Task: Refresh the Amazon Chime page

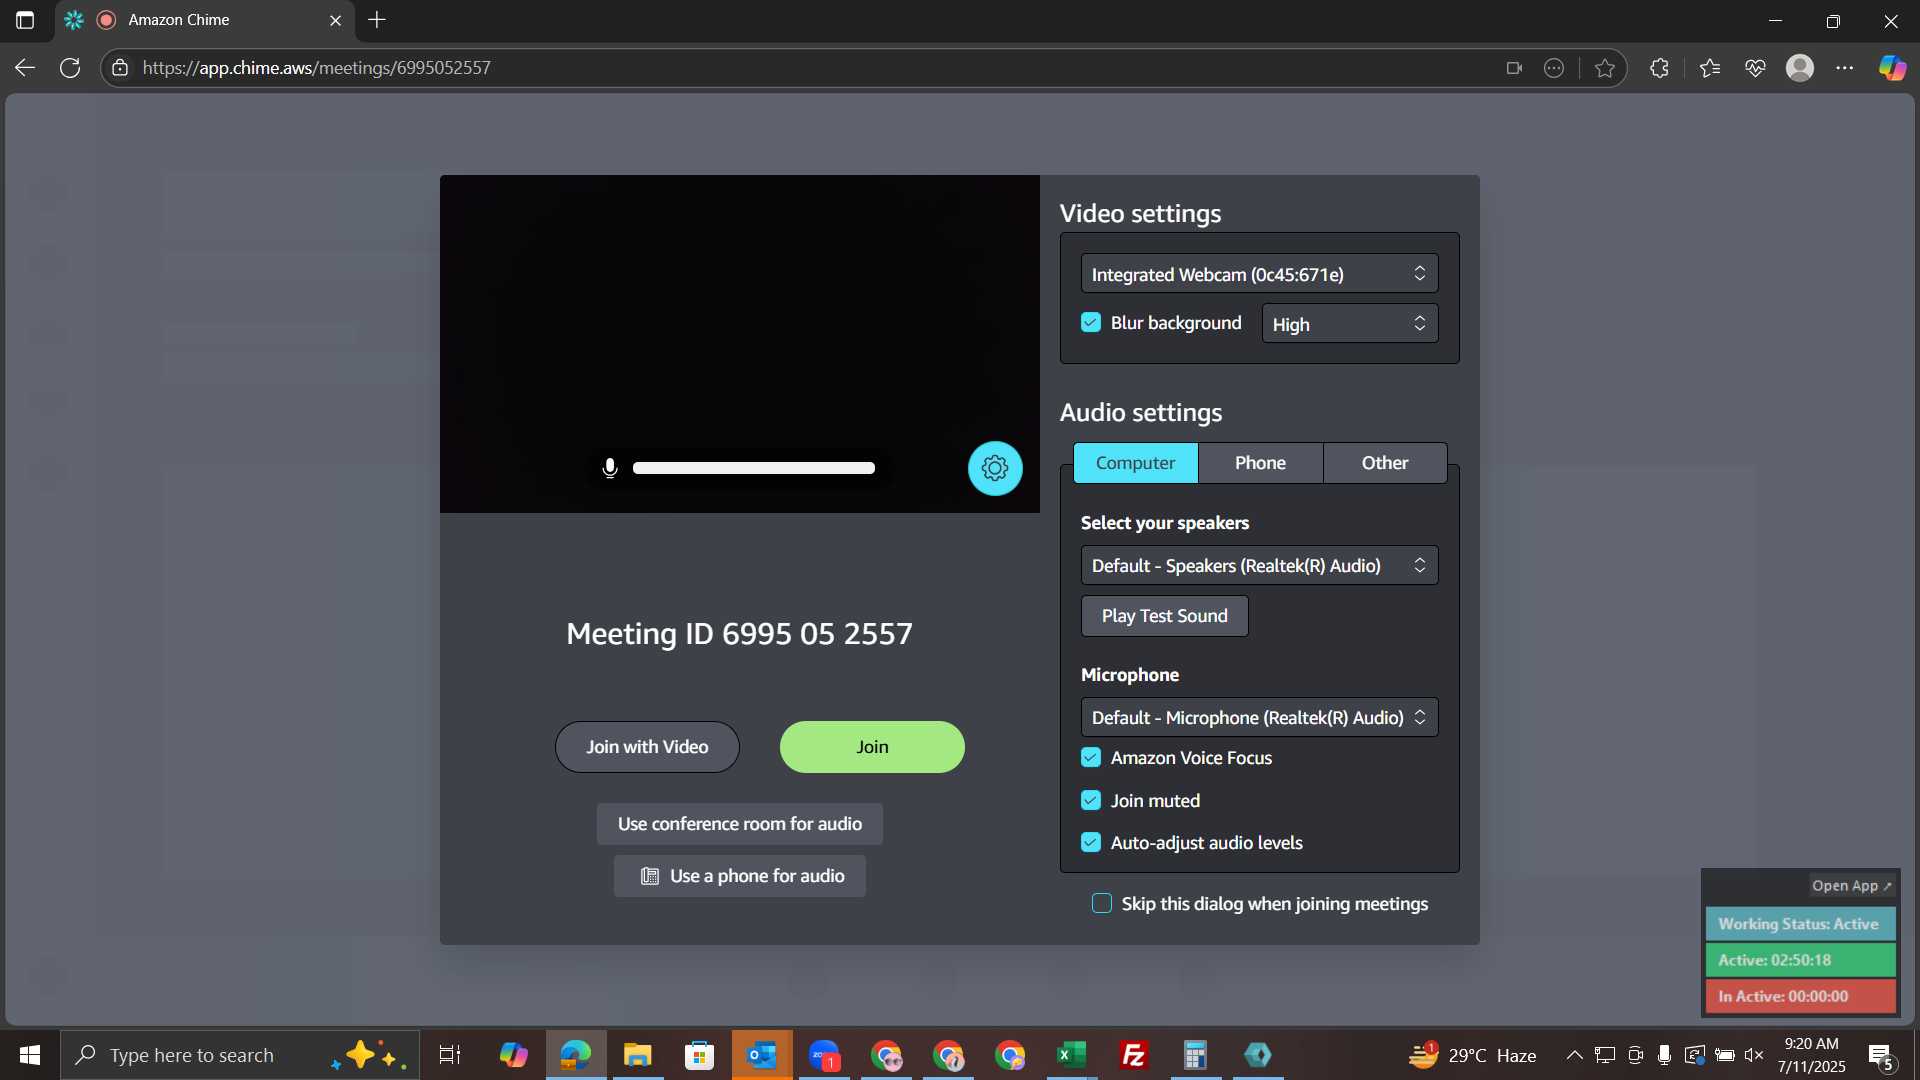Action: coord(70,68)
